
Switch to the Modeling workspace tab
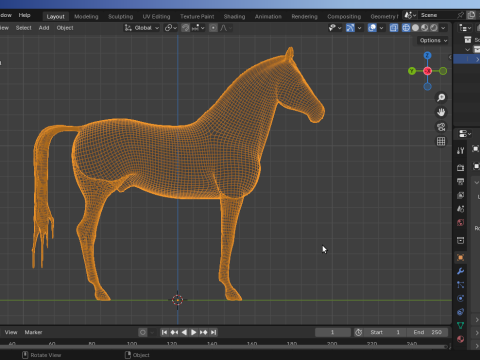click(86, 16)
